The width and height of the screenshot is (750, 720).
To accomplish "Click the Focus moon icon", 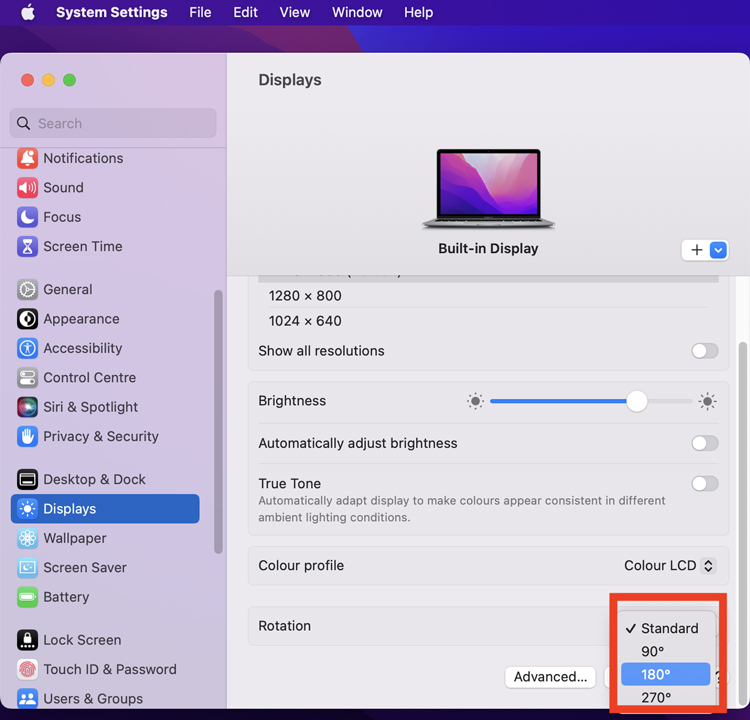I will [27, 217].
